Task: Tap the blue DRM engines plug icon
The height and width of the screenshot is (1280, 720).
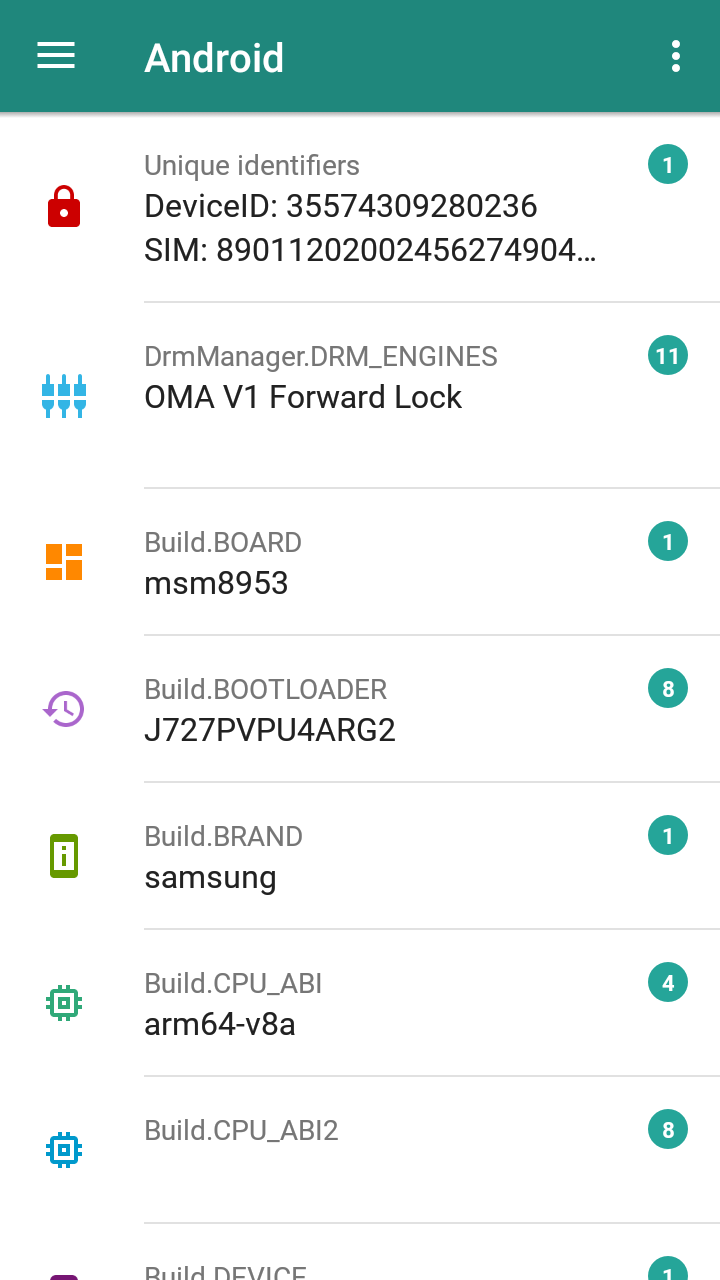Action: pos(64,396)
